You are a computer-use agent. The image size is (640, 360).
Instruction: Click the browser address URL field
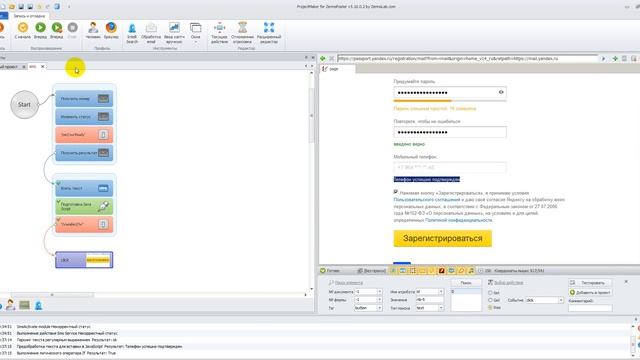point(468,58)
